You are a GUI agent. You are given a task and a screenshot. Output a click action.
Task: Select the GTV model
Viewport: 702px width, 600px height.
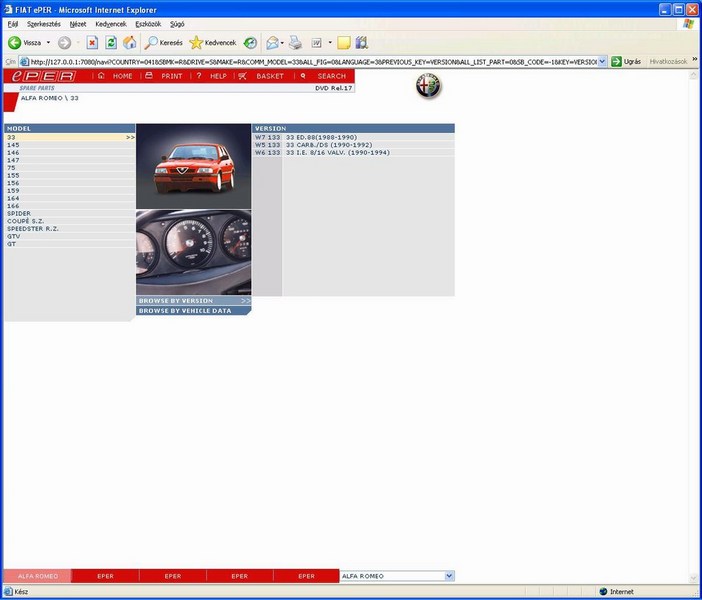tap(69, 236)
